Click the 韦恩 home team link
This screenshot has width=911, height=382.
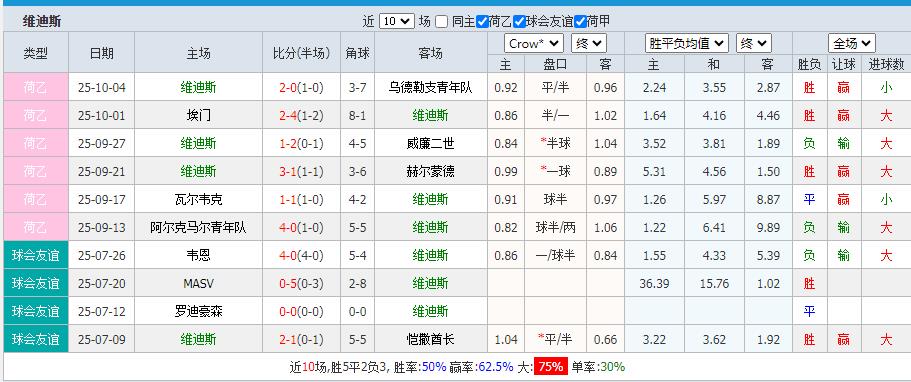point(198,255)
